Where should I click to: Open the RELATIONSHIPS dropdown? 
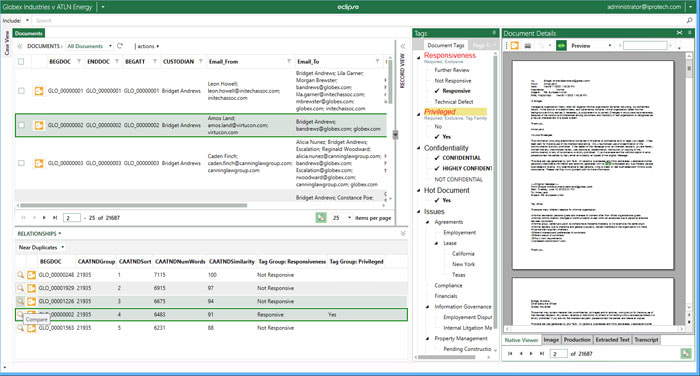(x=39, y=234)
